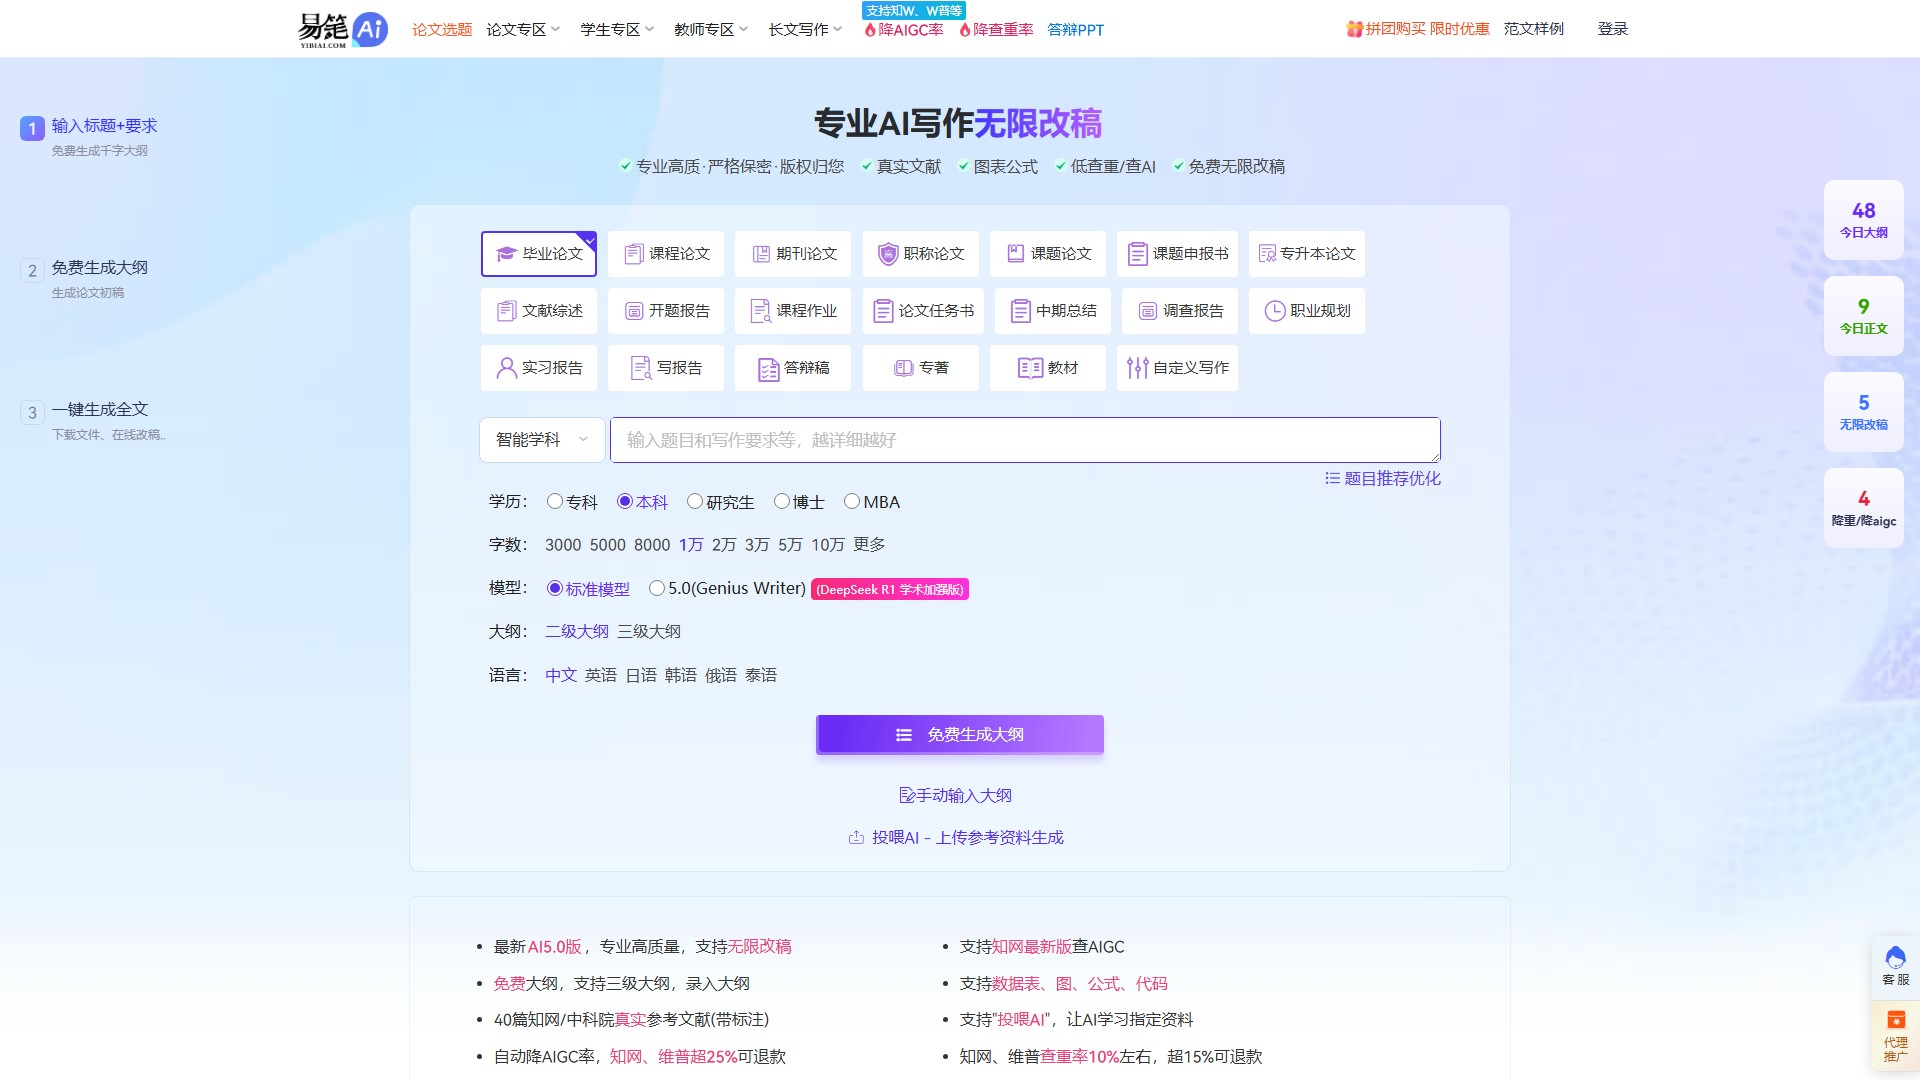Click the 客服 headset icon
Screen dimensions: 1920x1080
coord(1895,958)
